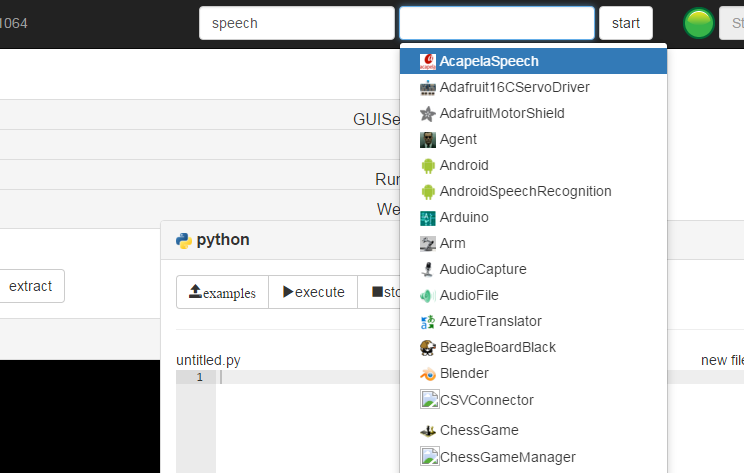744x473 pixels.
Task: Click the Blender logo icon
Action: click(428, 374)
